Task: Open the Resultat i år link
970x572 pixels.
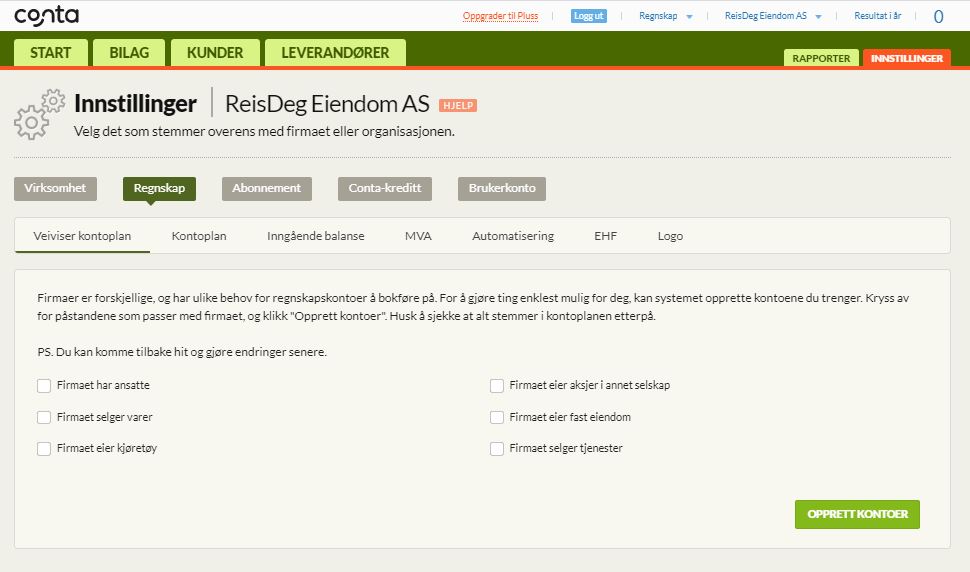Action: (x=877, y=16)
